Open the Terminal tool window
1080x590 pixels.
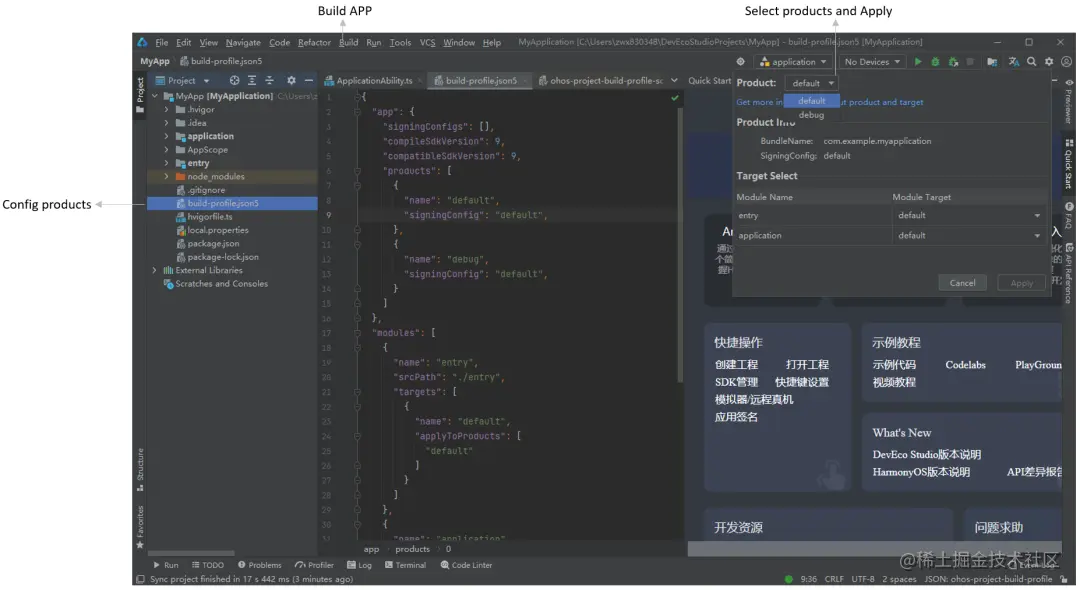[405, 565]
